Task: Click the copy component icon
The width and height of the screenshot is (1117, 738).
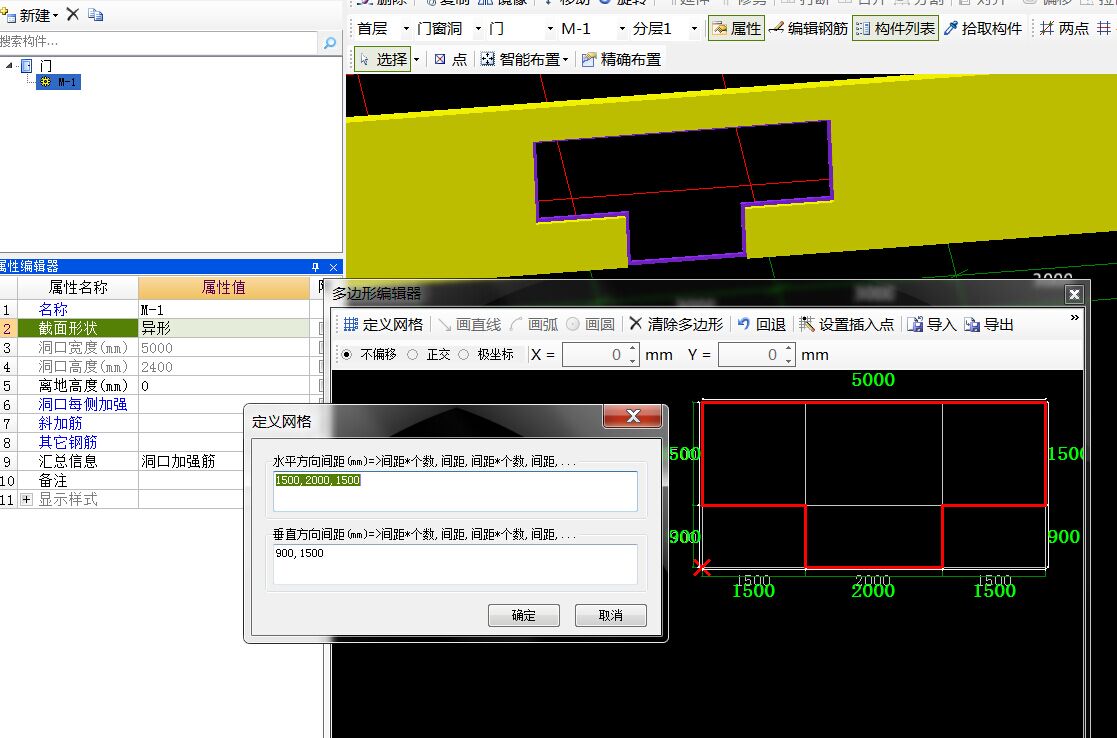Action: 95,14
